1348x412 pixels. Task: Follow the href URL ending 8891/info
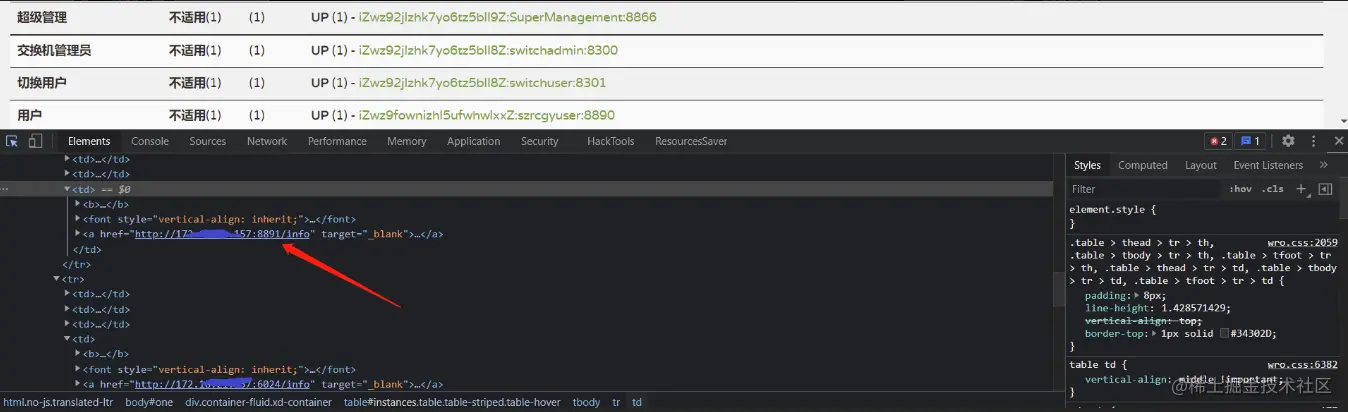tap(222, 234)
